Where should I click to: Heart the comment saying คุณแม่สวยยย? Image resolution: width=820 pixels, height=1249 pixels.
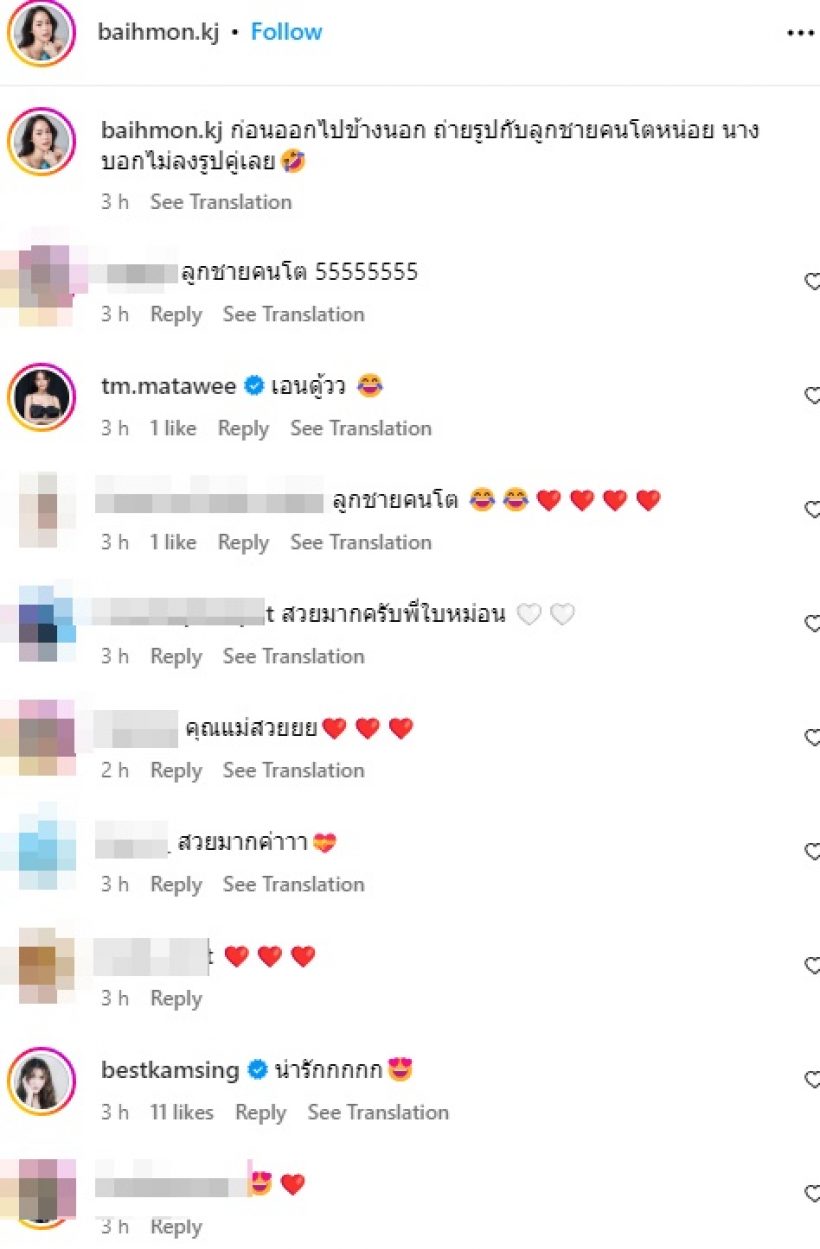[812, 737]
